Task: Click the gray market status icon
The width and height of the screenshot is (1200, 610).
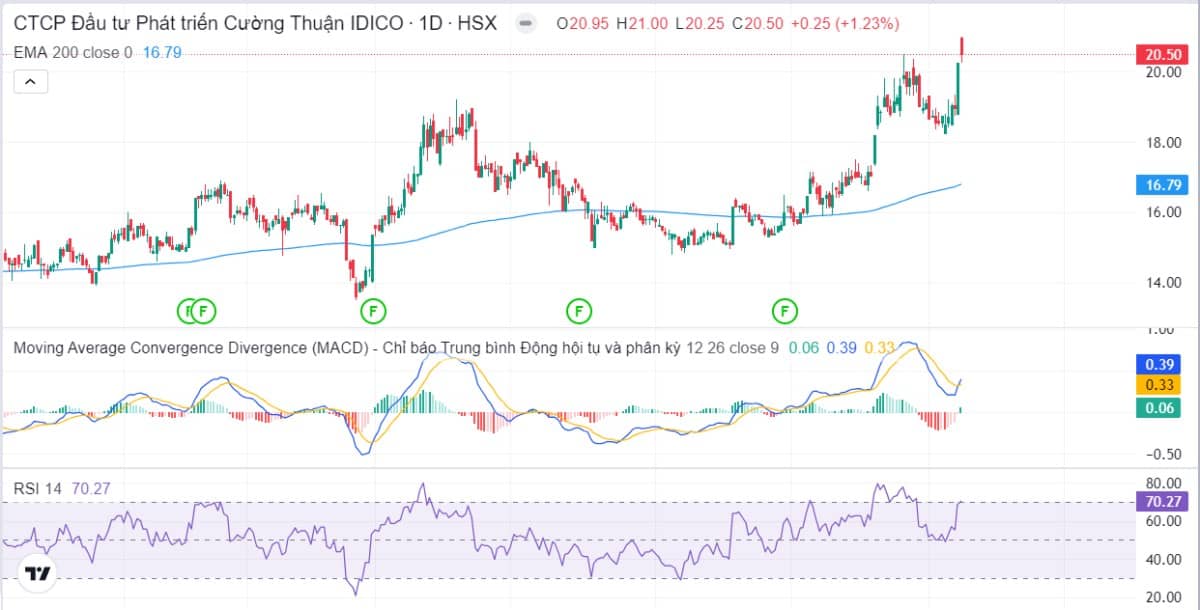Action: click(x=525, y=23)
